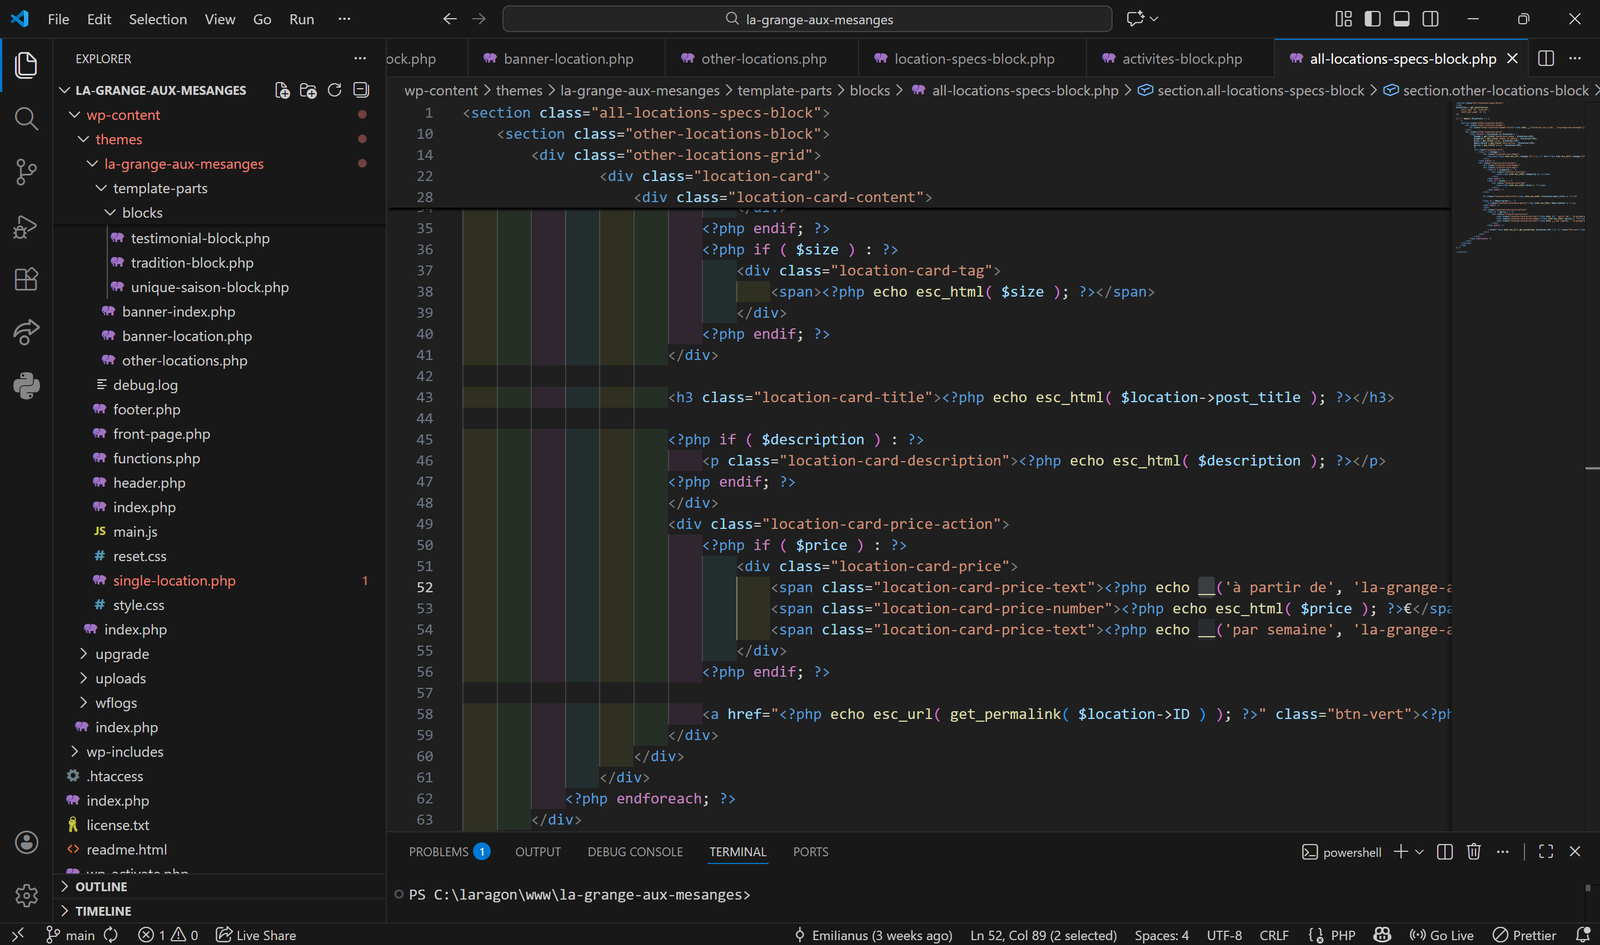Open the new terminal launch profile dropdown
This screenshot has height=945, width=1600.
pos(1419,852)
